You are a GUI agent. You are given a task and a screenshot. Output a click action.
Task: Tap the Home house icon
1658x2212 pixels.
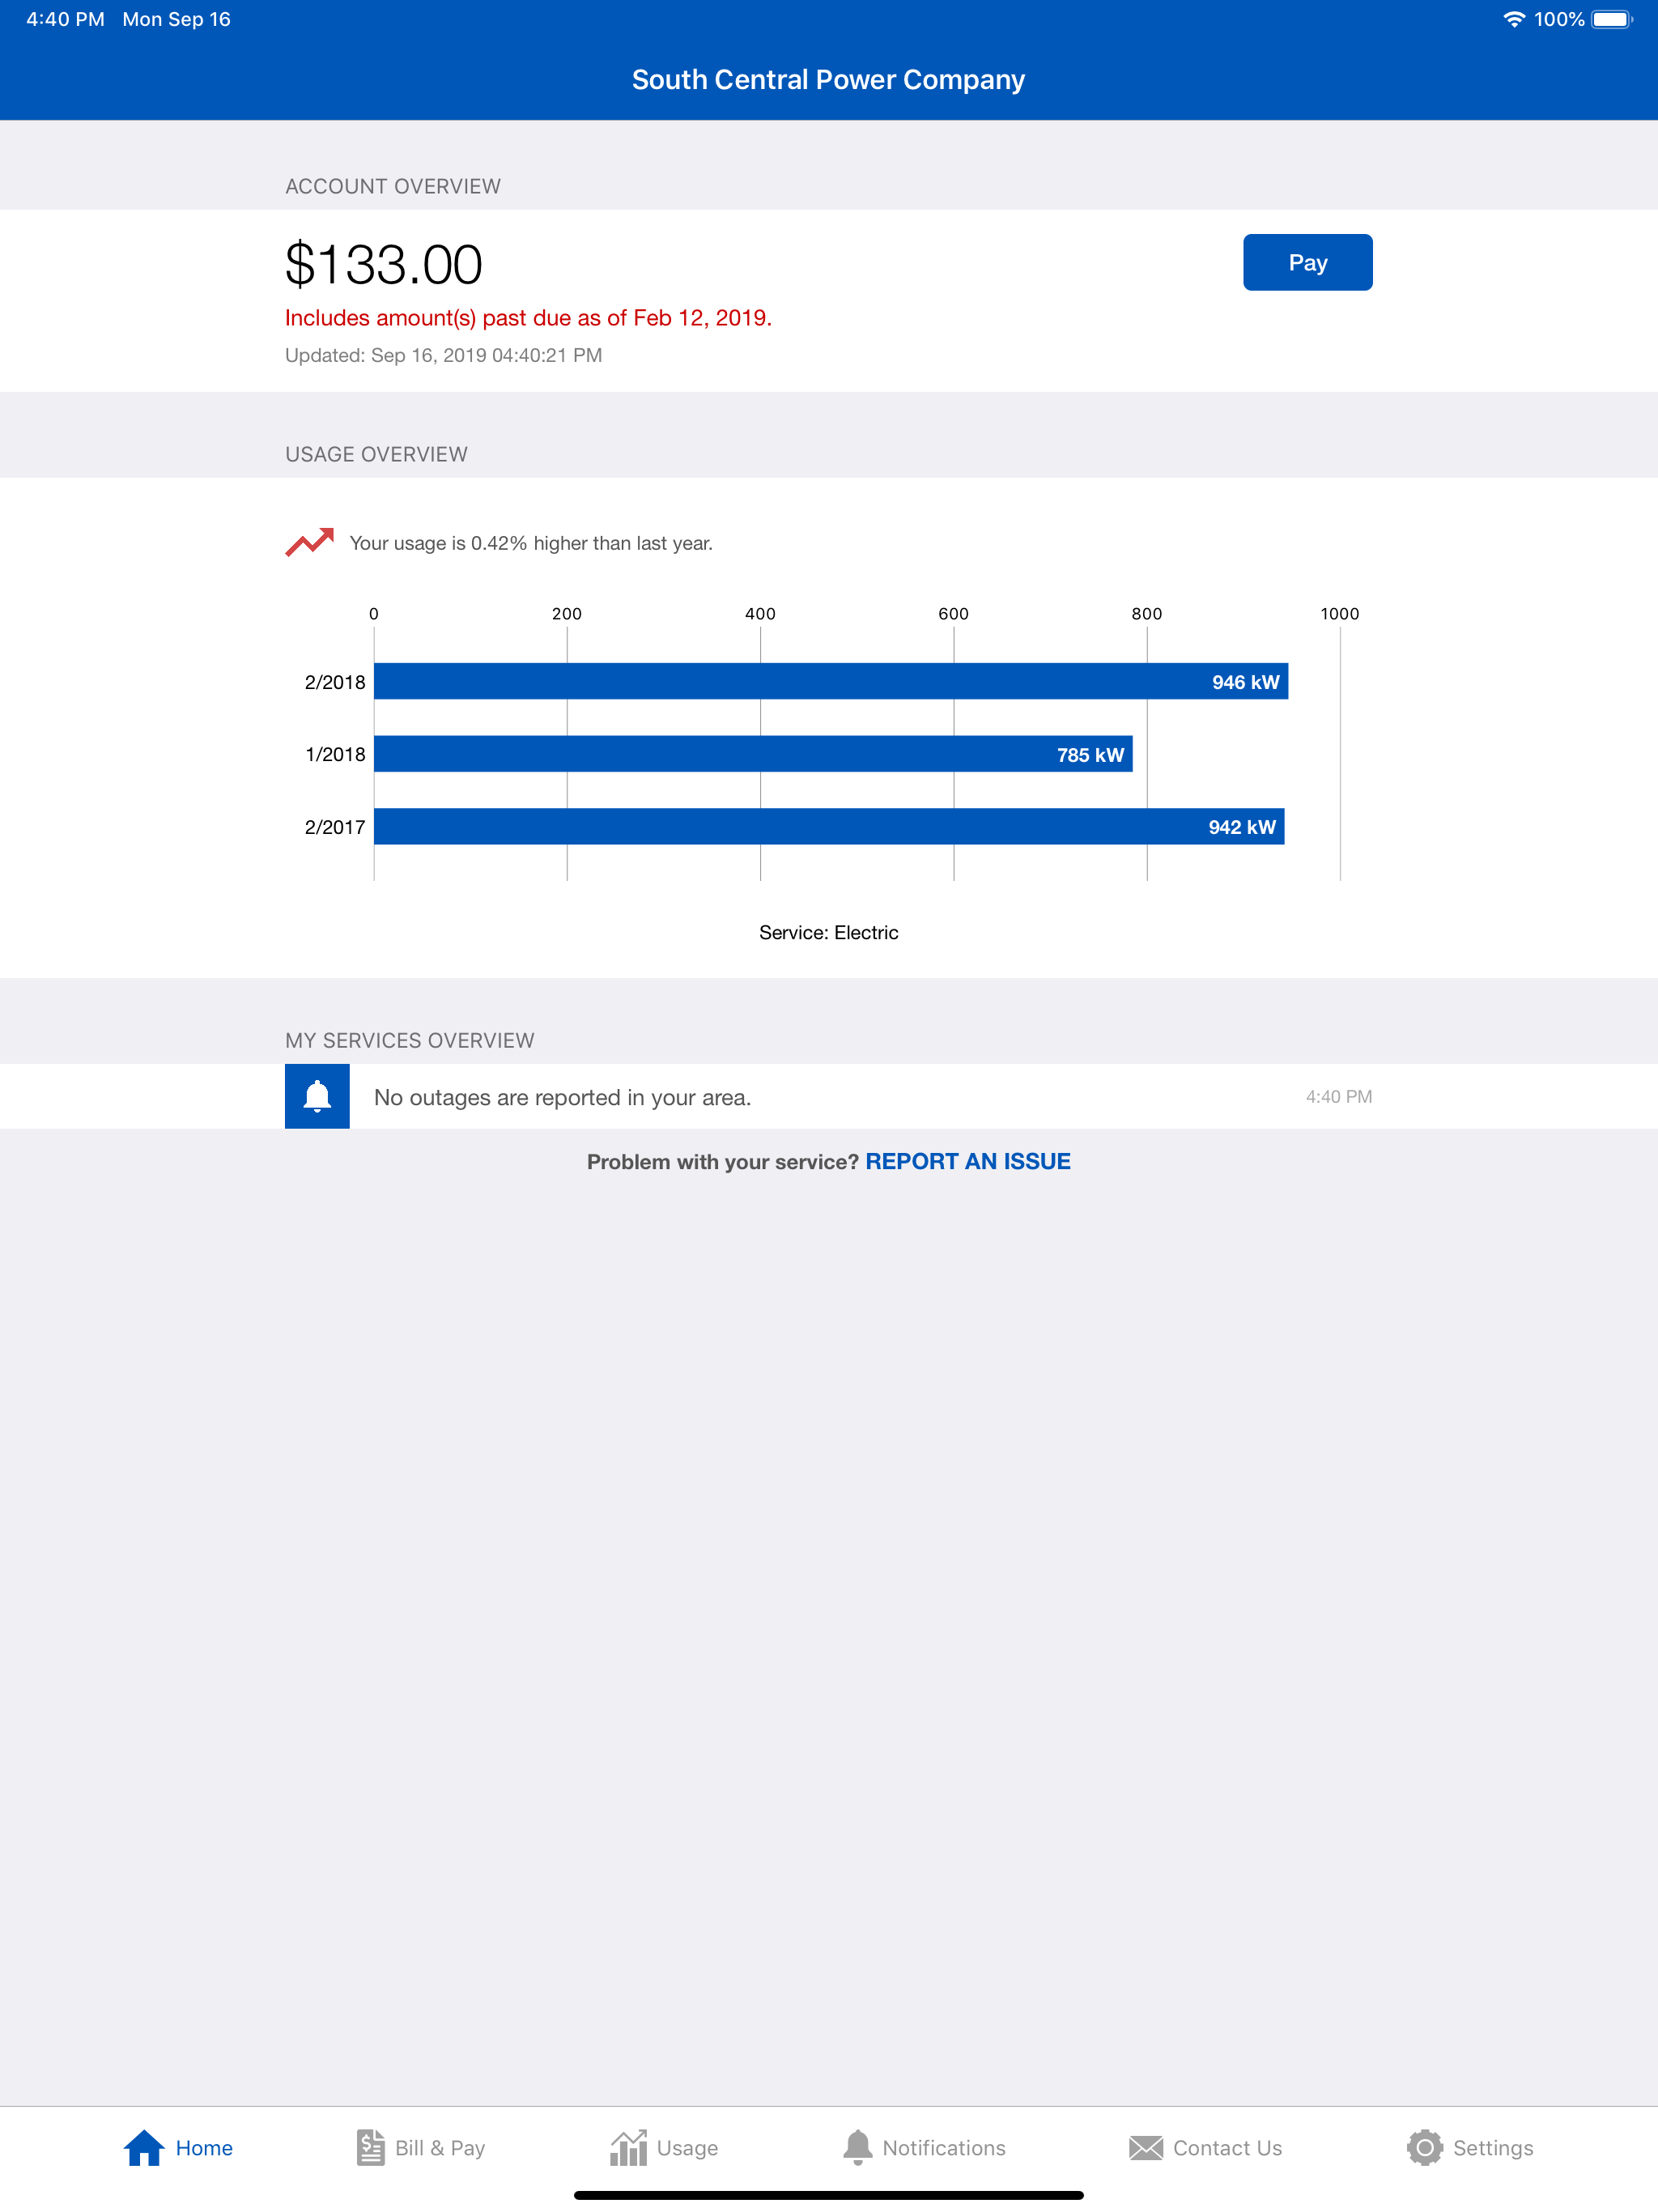click(x=144, y=2147)
